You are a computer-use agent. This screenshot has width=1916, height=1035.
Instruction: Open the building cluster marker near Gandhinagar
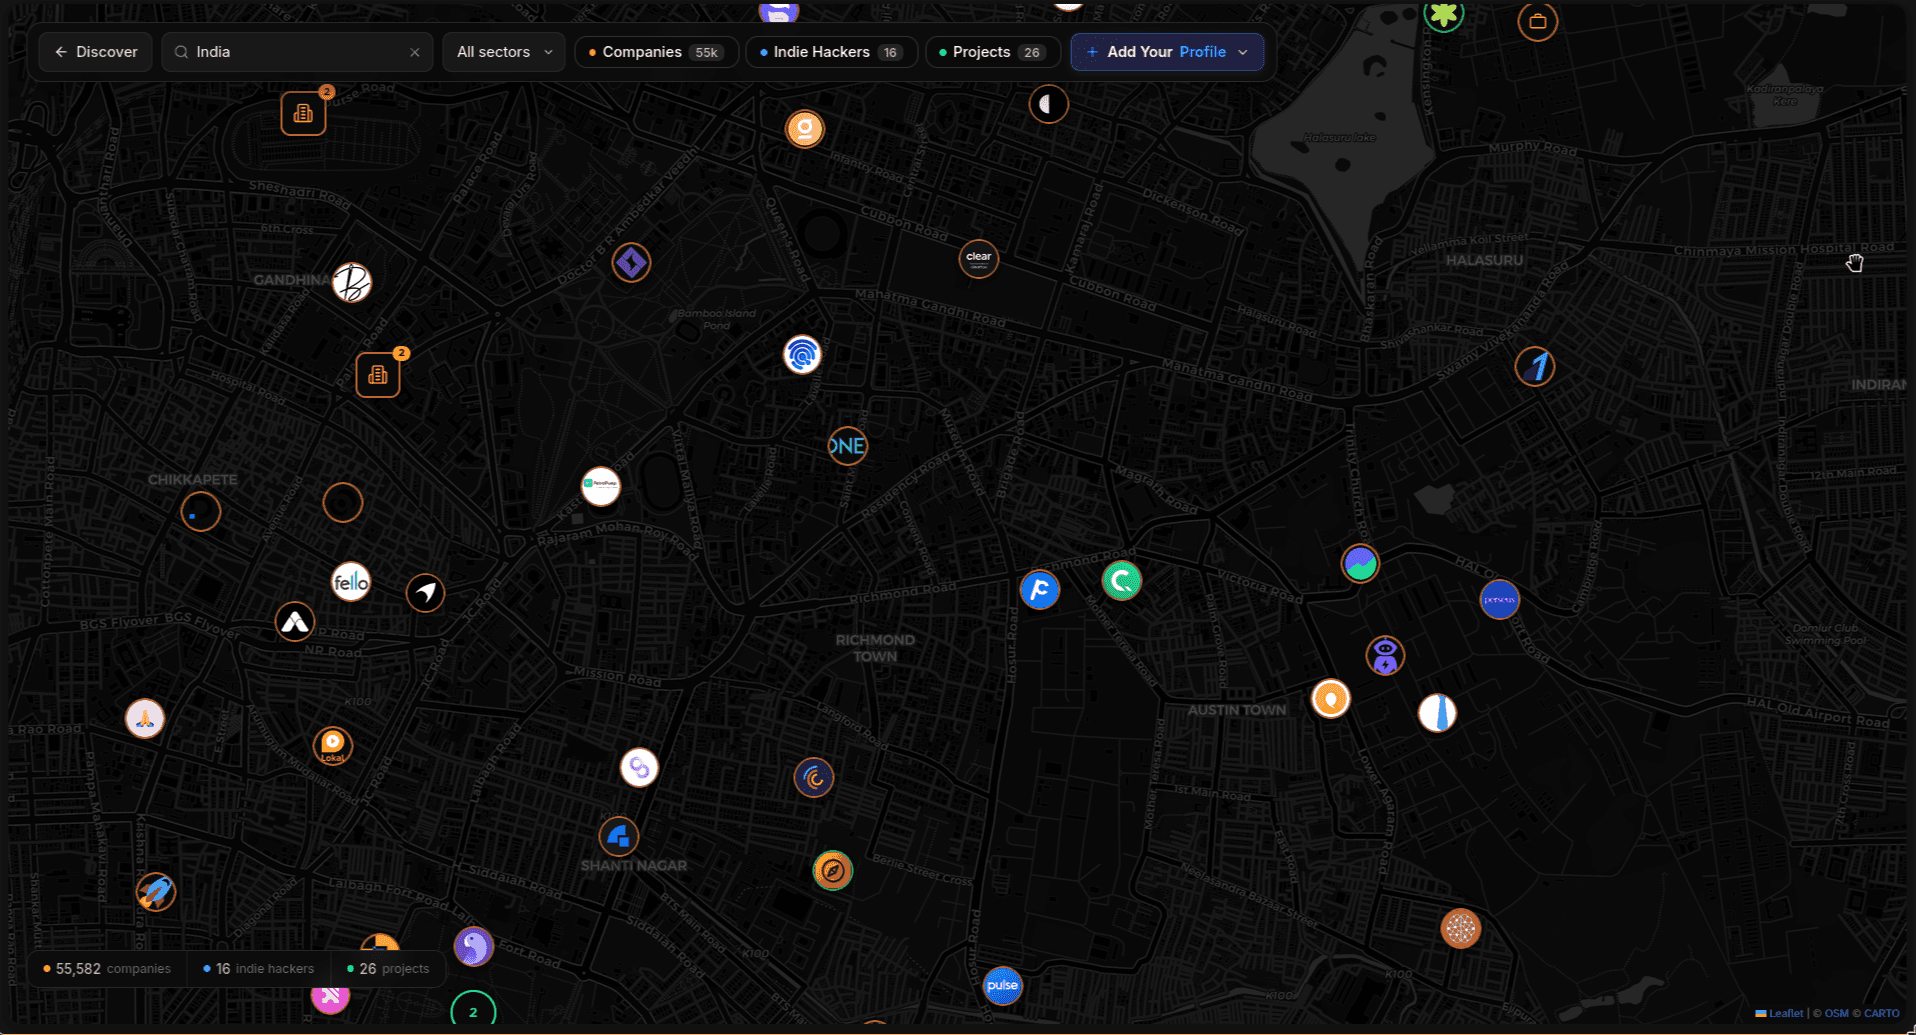click(x=378, y=375)
